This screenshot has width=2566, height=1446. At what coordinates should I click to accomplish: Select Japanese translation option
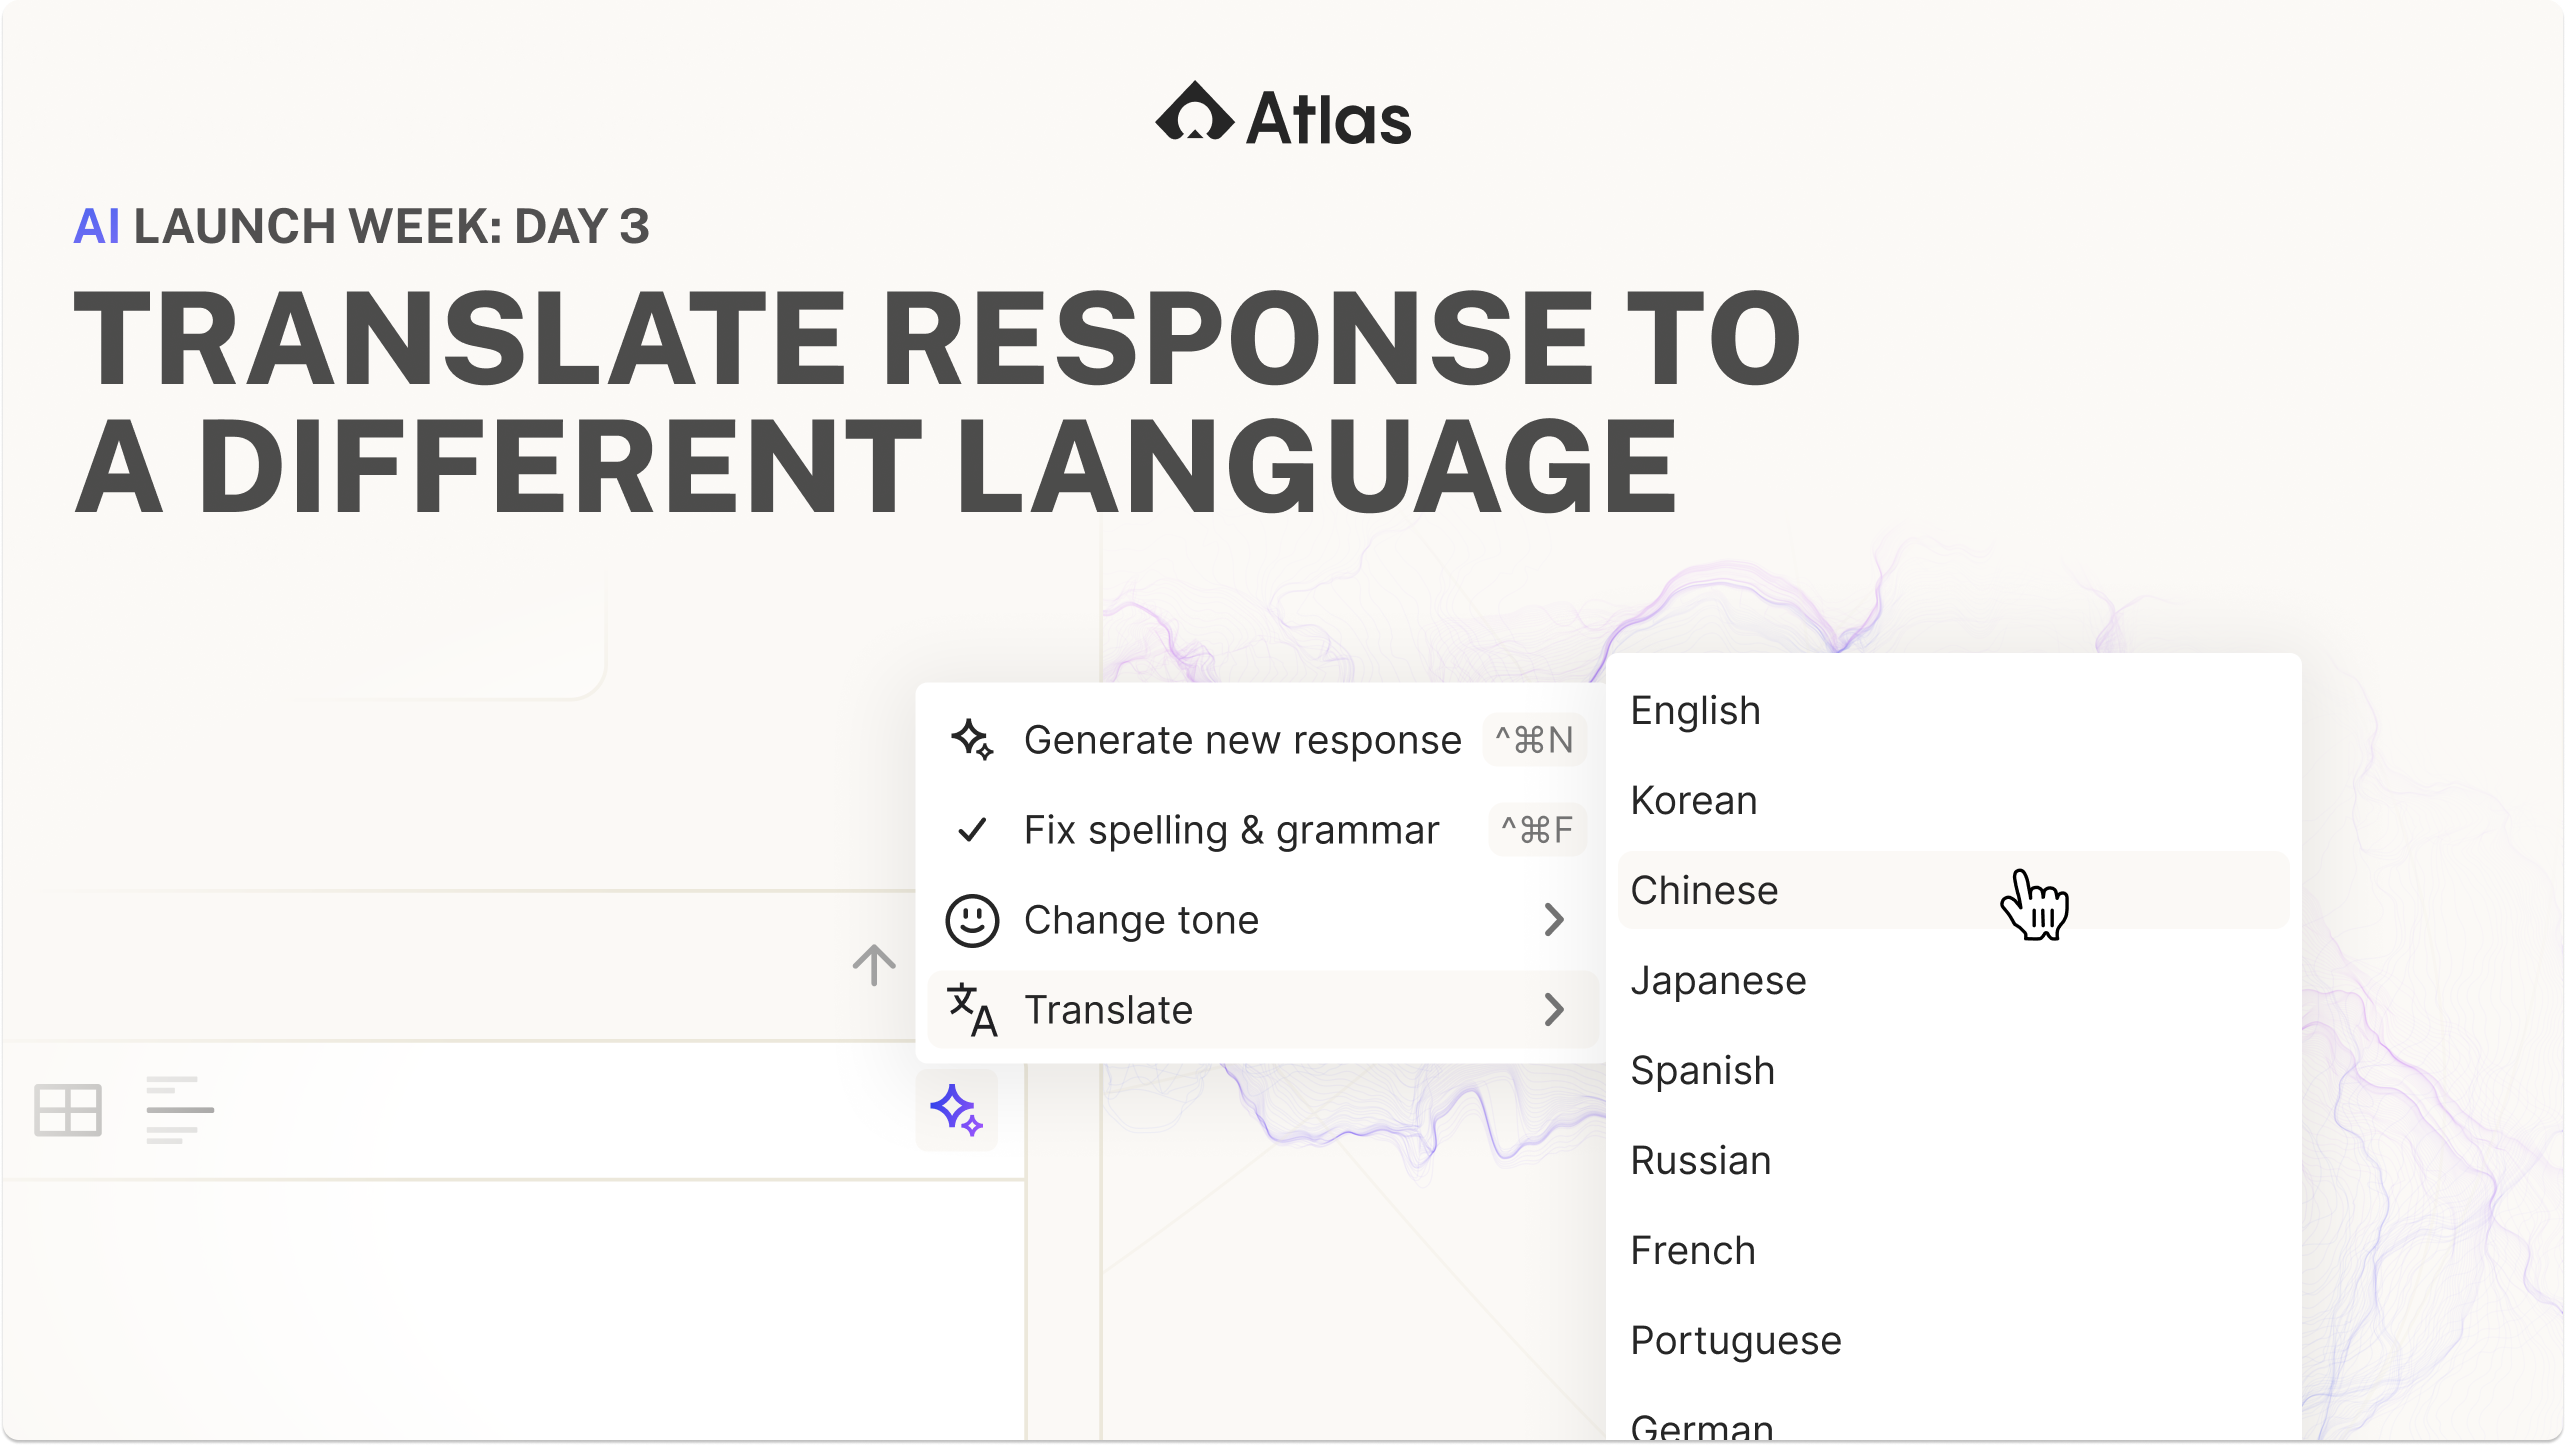click(x=1718, y=980)
